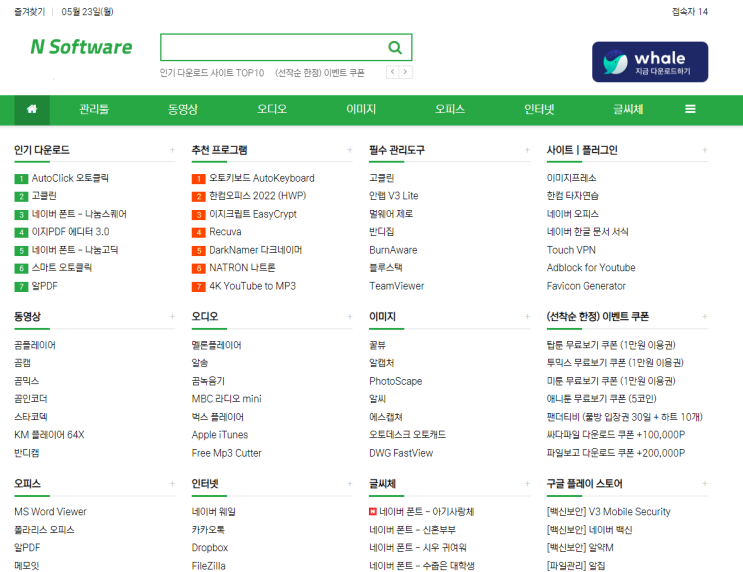
Task: Open Touch VPN link
Action: [571, 250]
